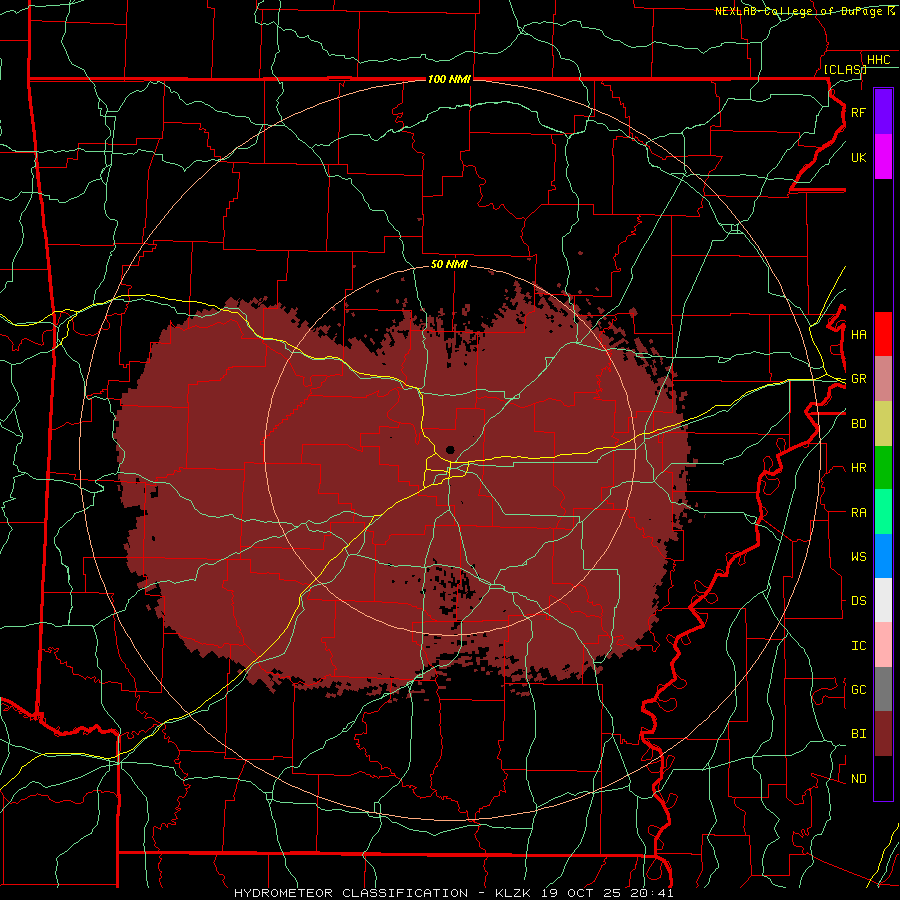Click the [CLAS] units label
The height and width of the screenshot is (900, 900).
click(x=845, y=69)
